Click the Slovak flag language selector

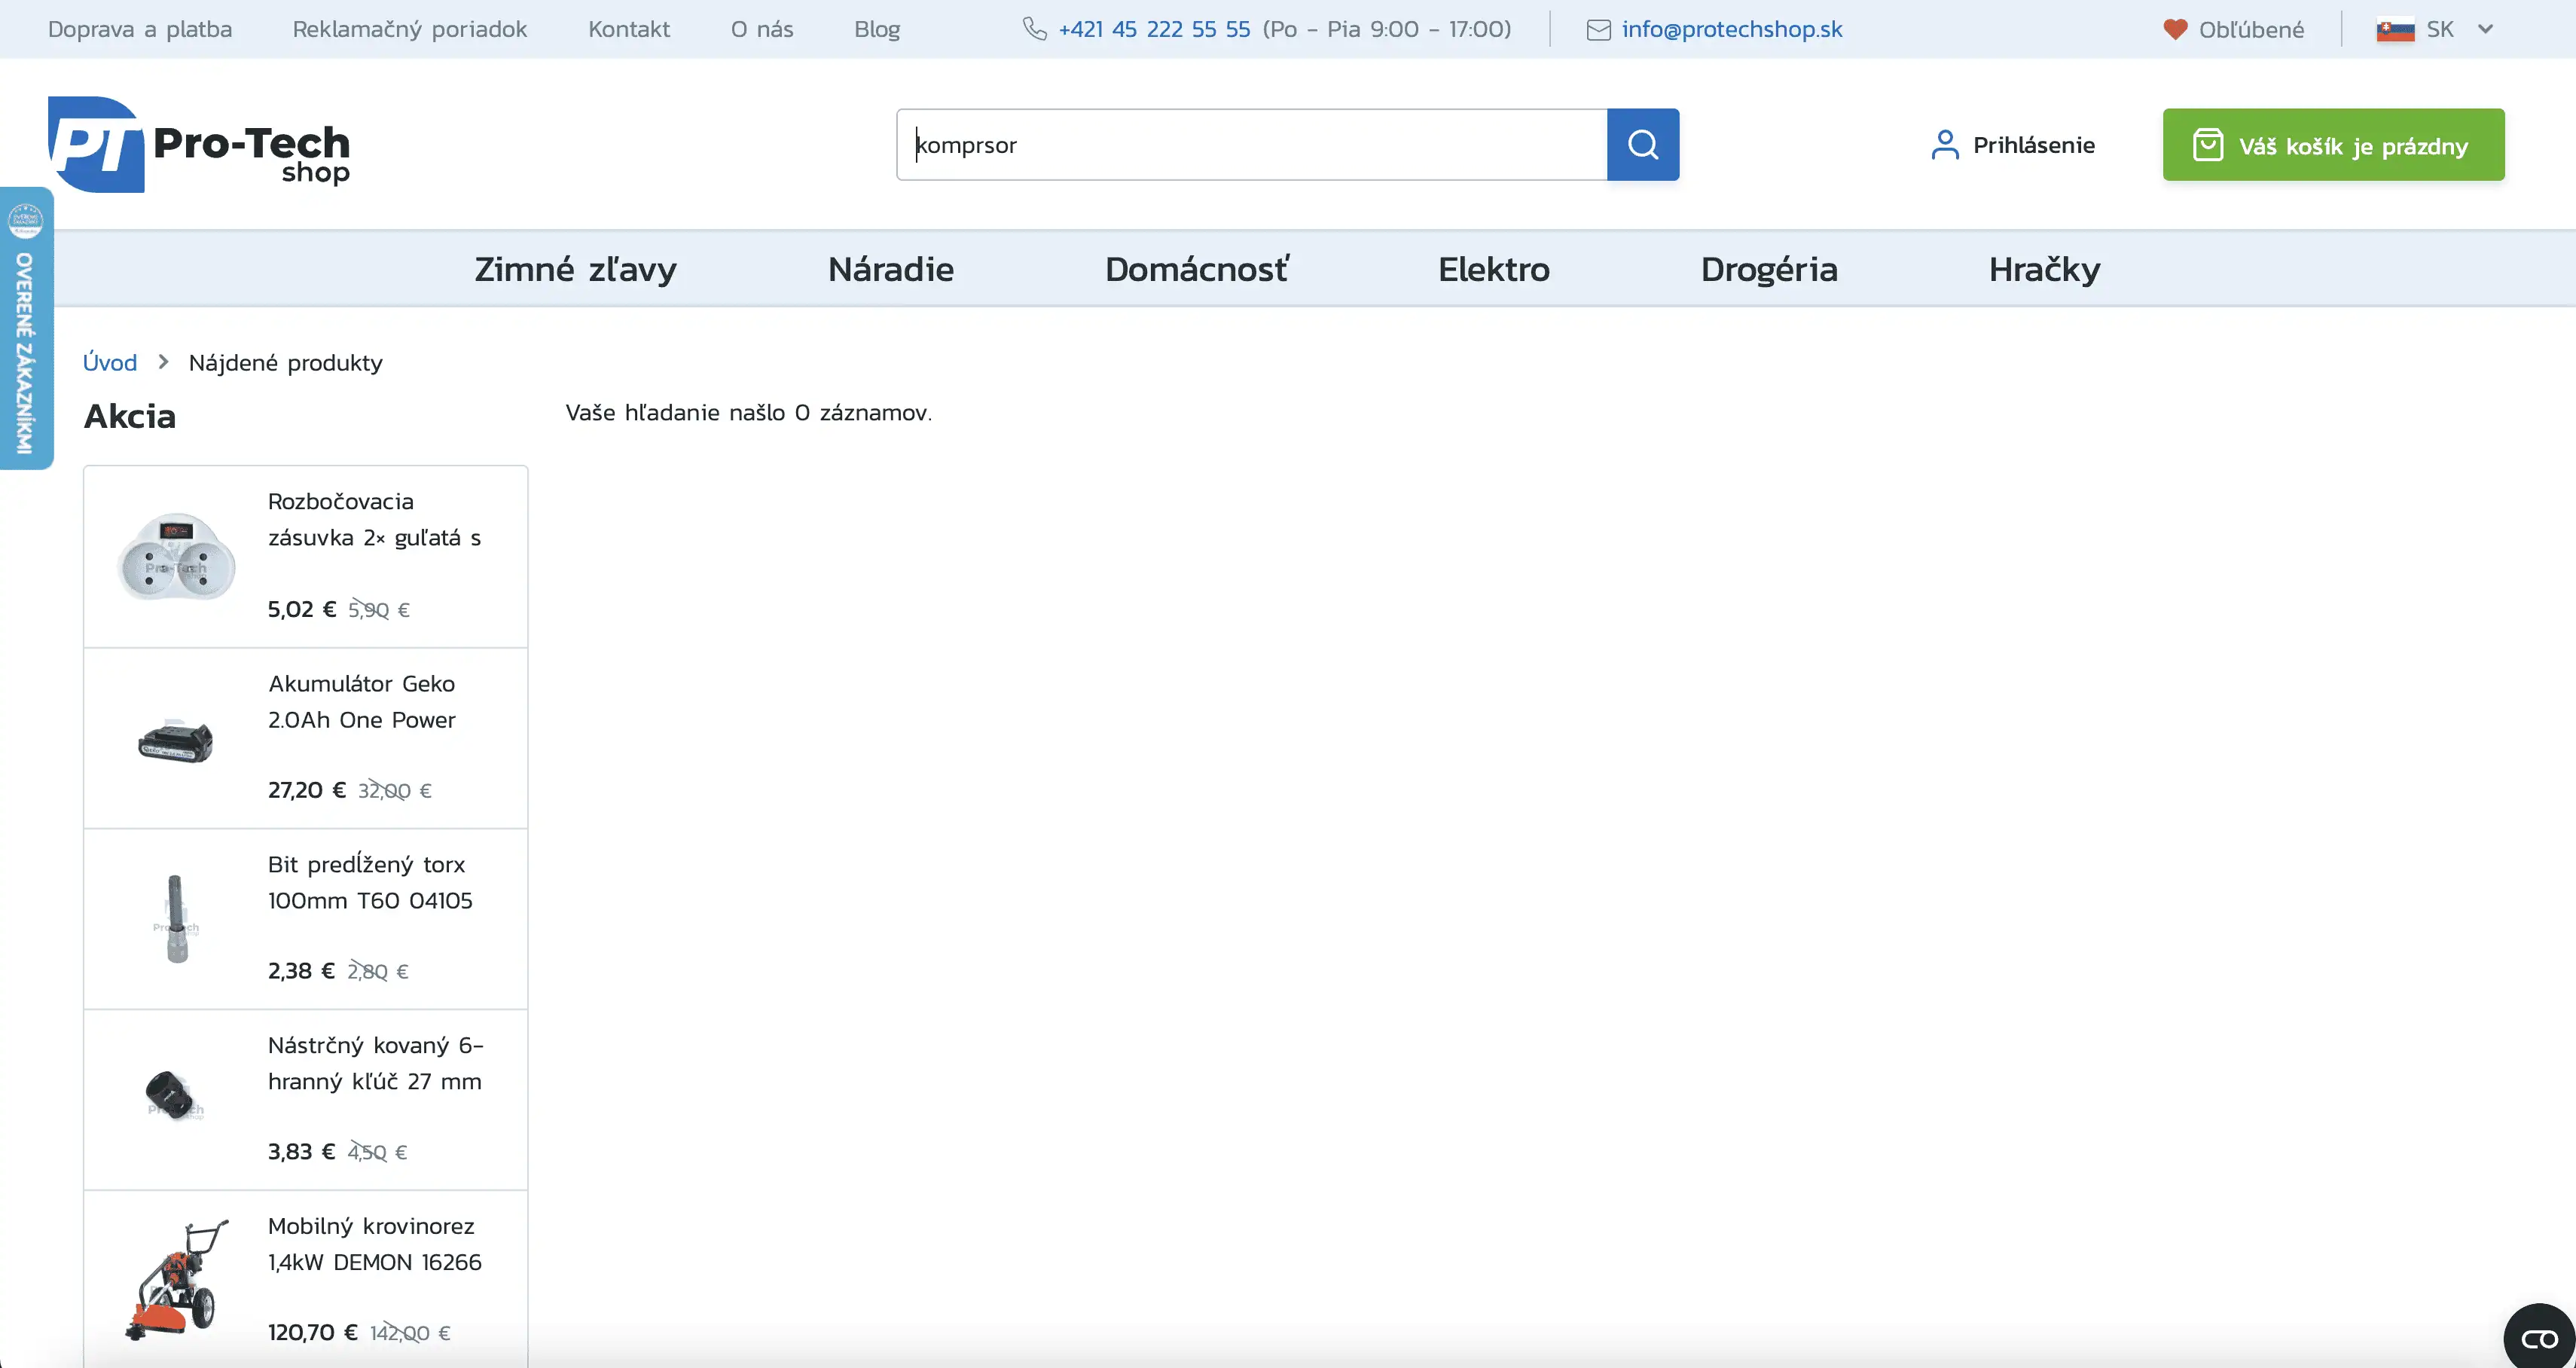[2395, 30]
